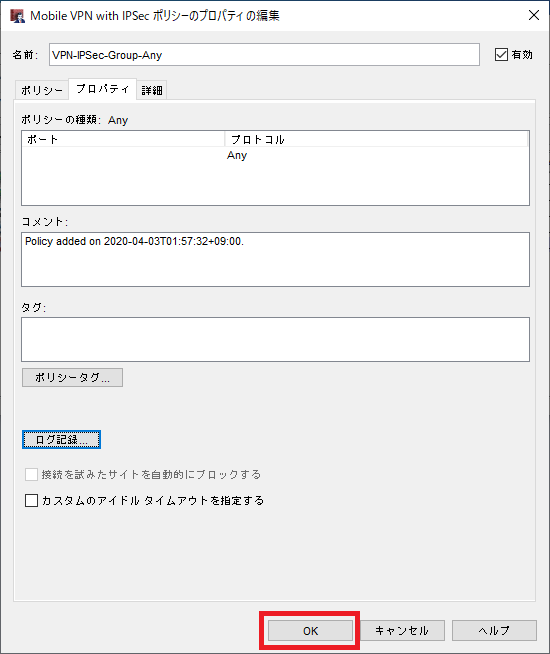
Task: Click inside the コメント text area
Action: click(275, 259)
